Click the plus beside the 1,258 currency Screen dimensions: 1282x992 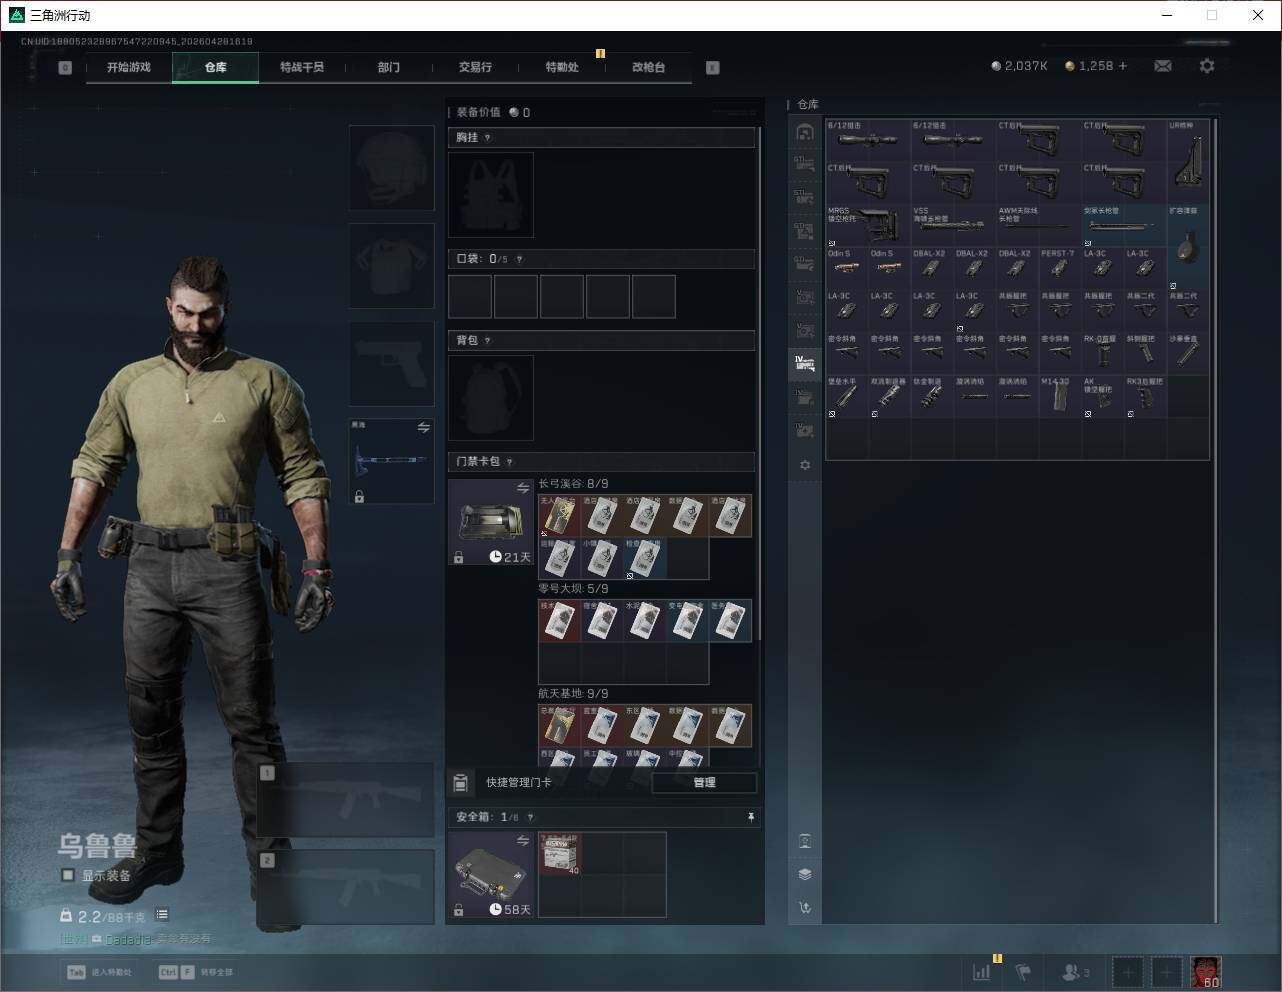click(1123, 66)
